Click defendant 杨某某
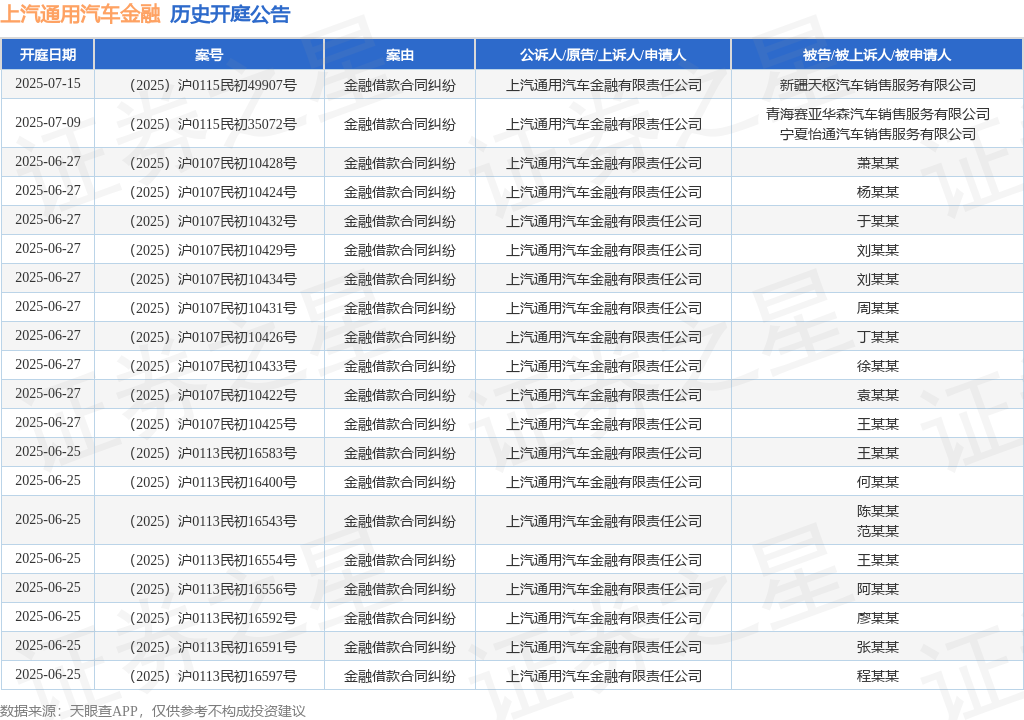This screenshot has height=720, width=1024. point(878,192)
